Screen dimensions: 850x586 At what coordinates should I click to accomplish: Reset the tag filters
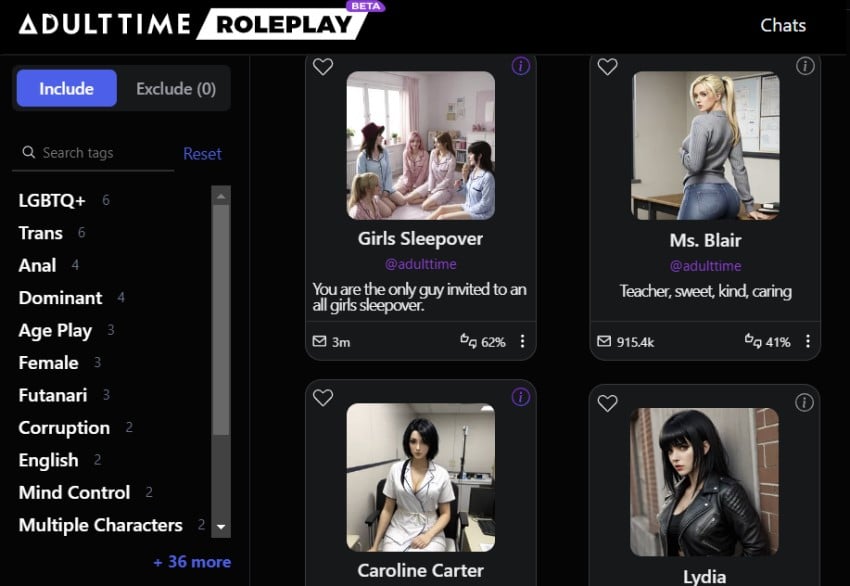[202, 154]
